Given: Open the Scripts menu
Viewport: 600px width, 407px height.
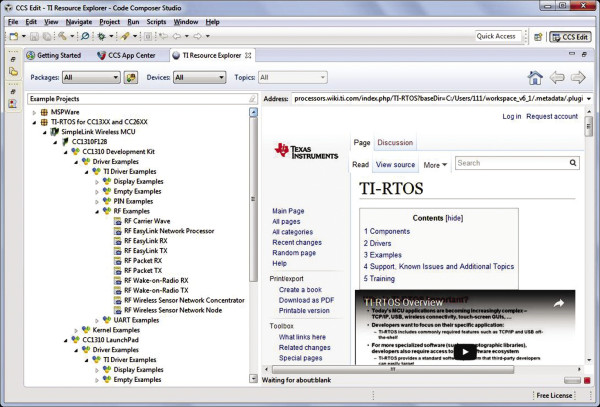Looking at the screenshot, I should click(x=156, y=22).
